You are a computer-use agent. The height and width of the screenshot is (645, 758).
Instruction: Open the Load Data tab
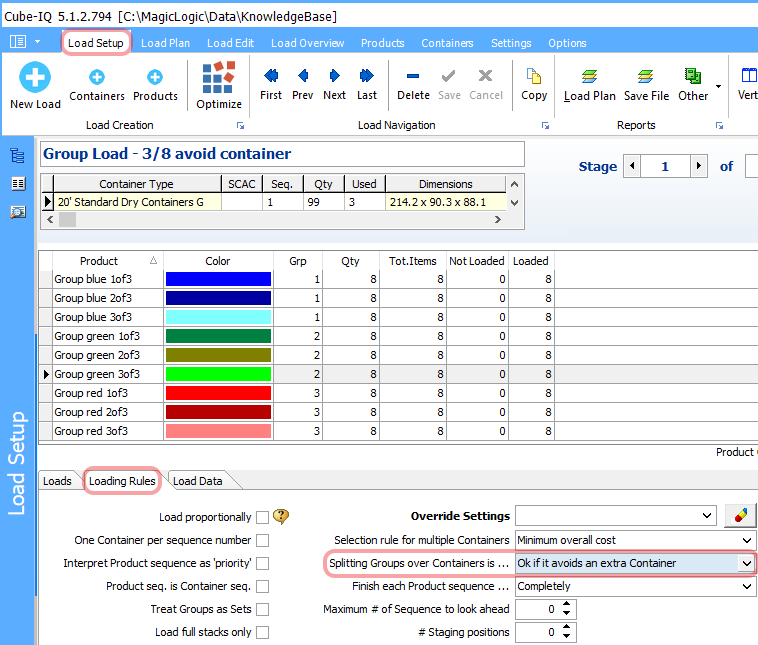(x=198, y=481)
